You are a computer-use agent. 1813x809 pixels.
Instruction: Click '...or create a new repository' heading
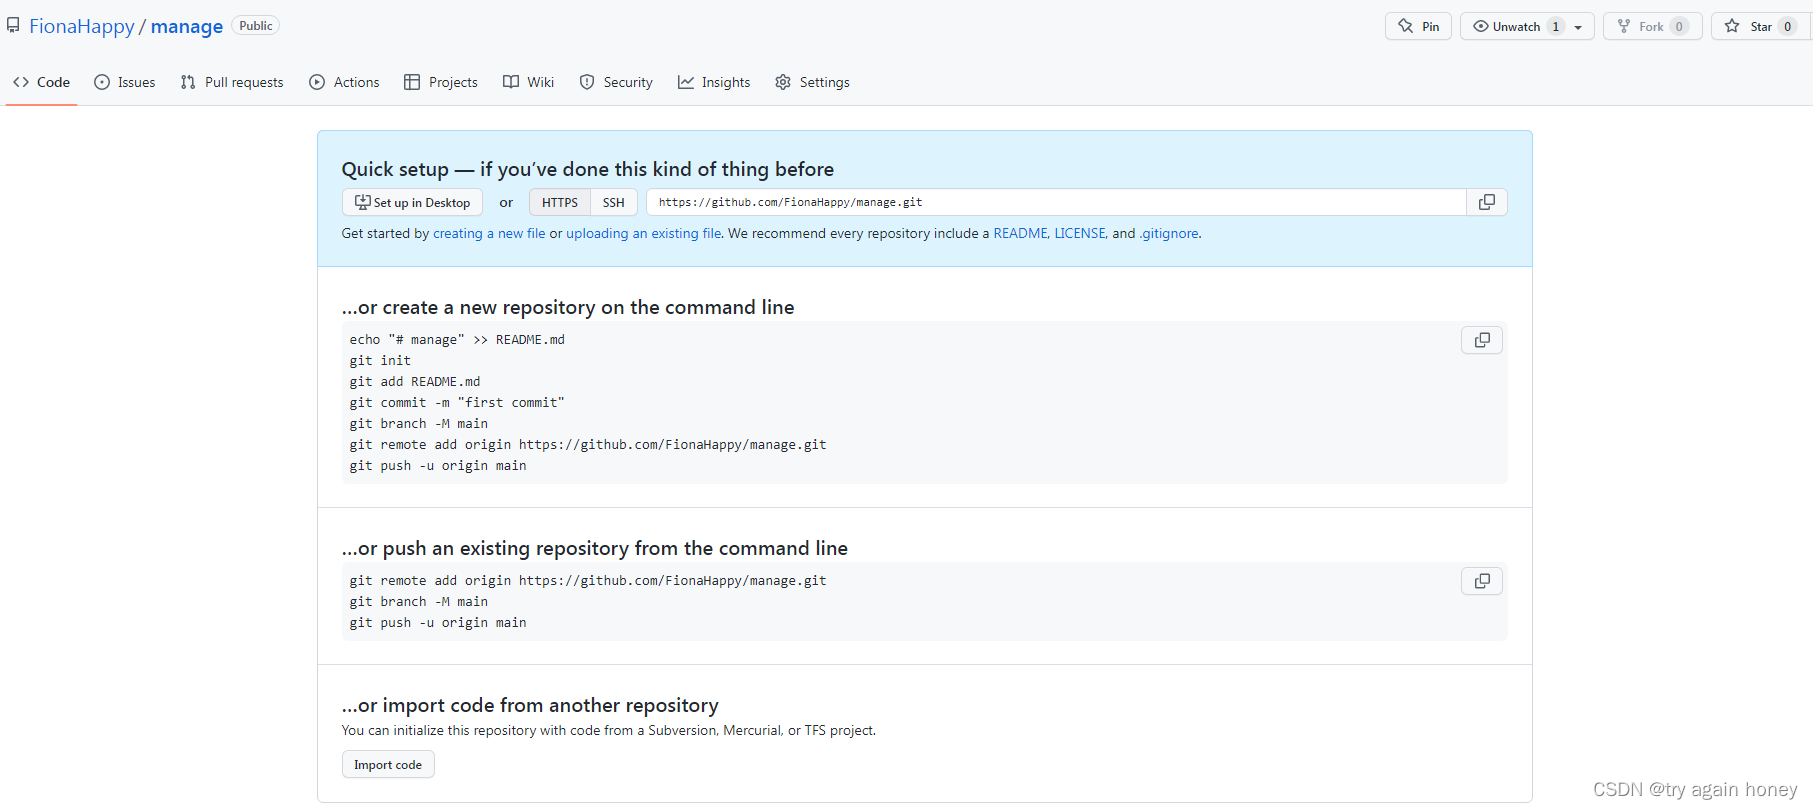568,307
